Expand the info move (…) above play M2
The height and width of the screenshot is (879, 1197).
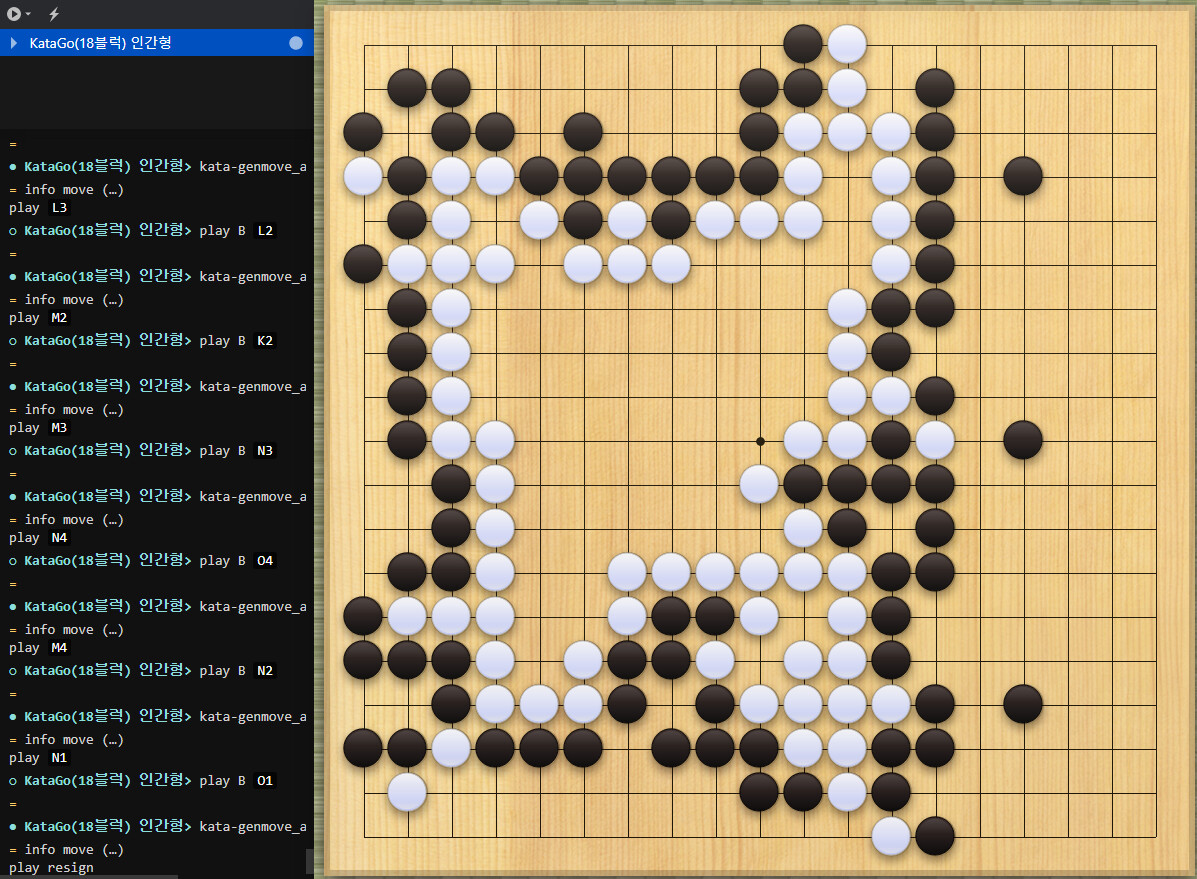click(x=74, y=299)
